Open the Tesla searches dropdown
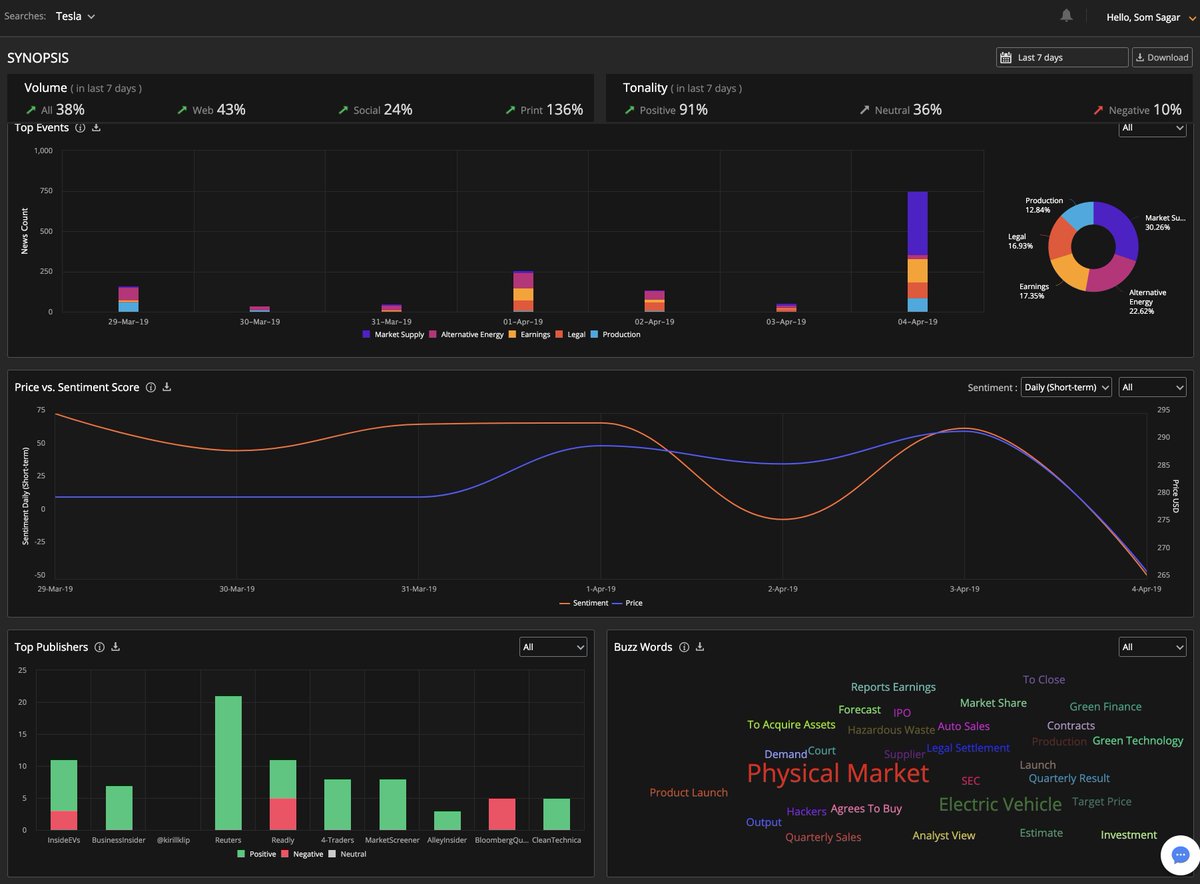1200x884 pixels. [76, 16]
